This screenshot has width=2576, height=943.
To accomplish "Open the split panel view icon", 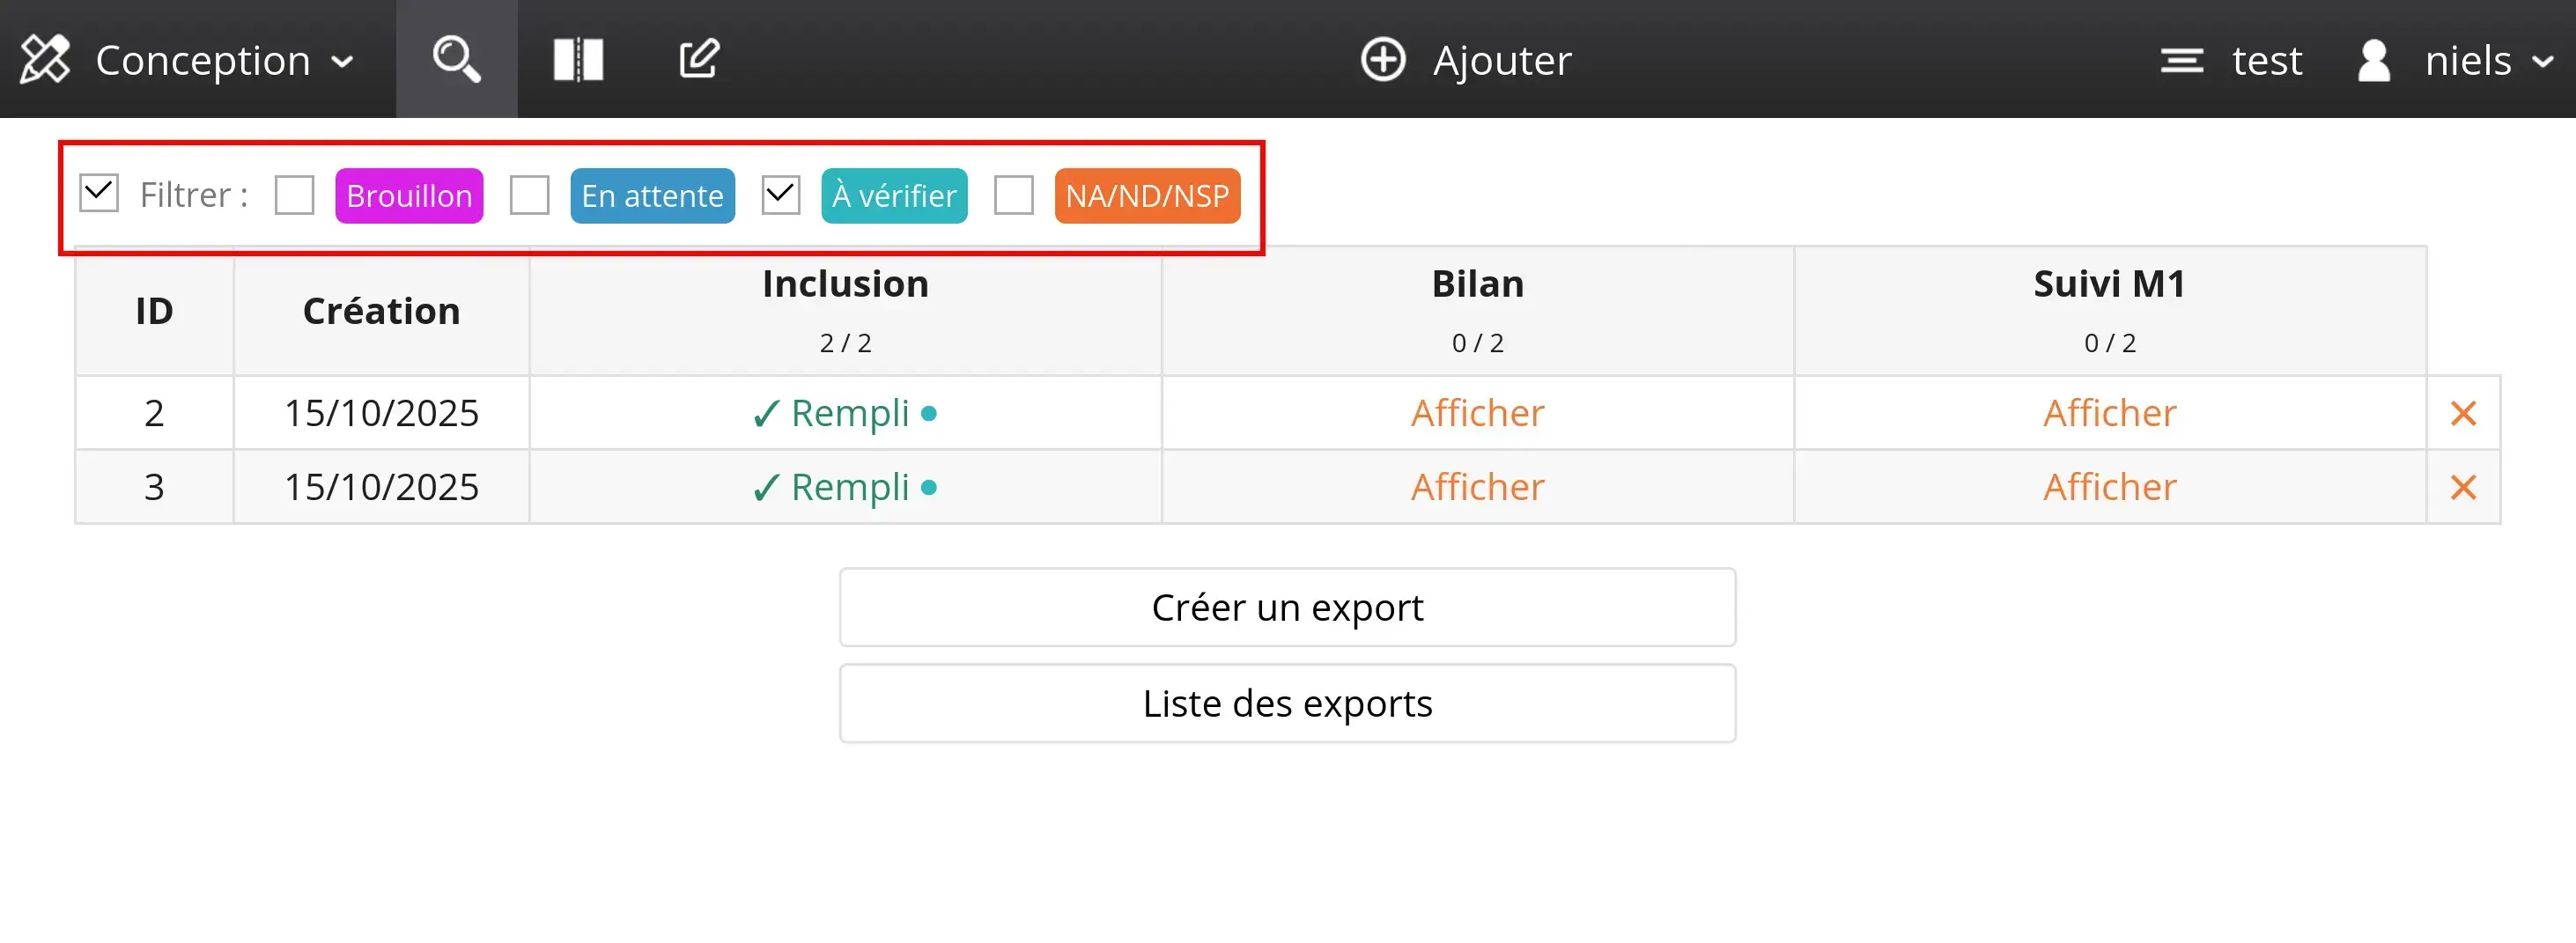I will click(578, 59).
